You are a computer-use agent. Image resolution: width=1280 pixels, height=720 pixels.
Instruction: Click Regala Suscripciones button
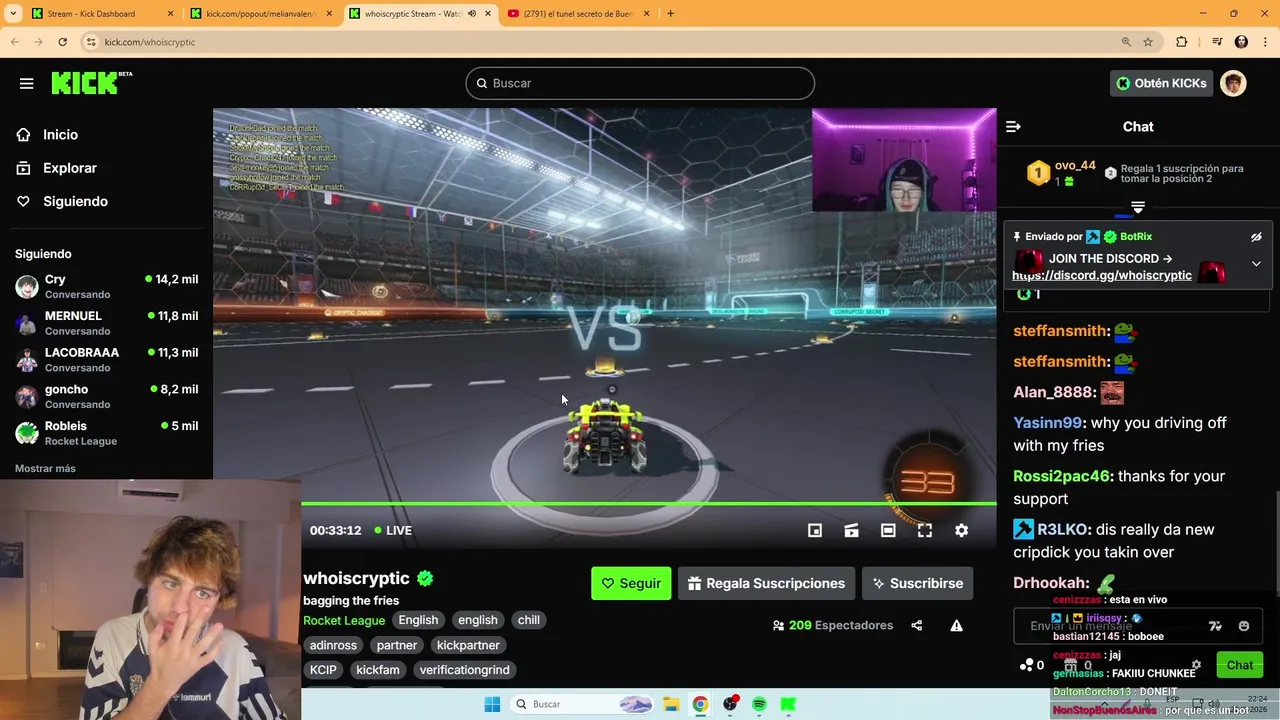pyautogui.click(x=767, y=583)
